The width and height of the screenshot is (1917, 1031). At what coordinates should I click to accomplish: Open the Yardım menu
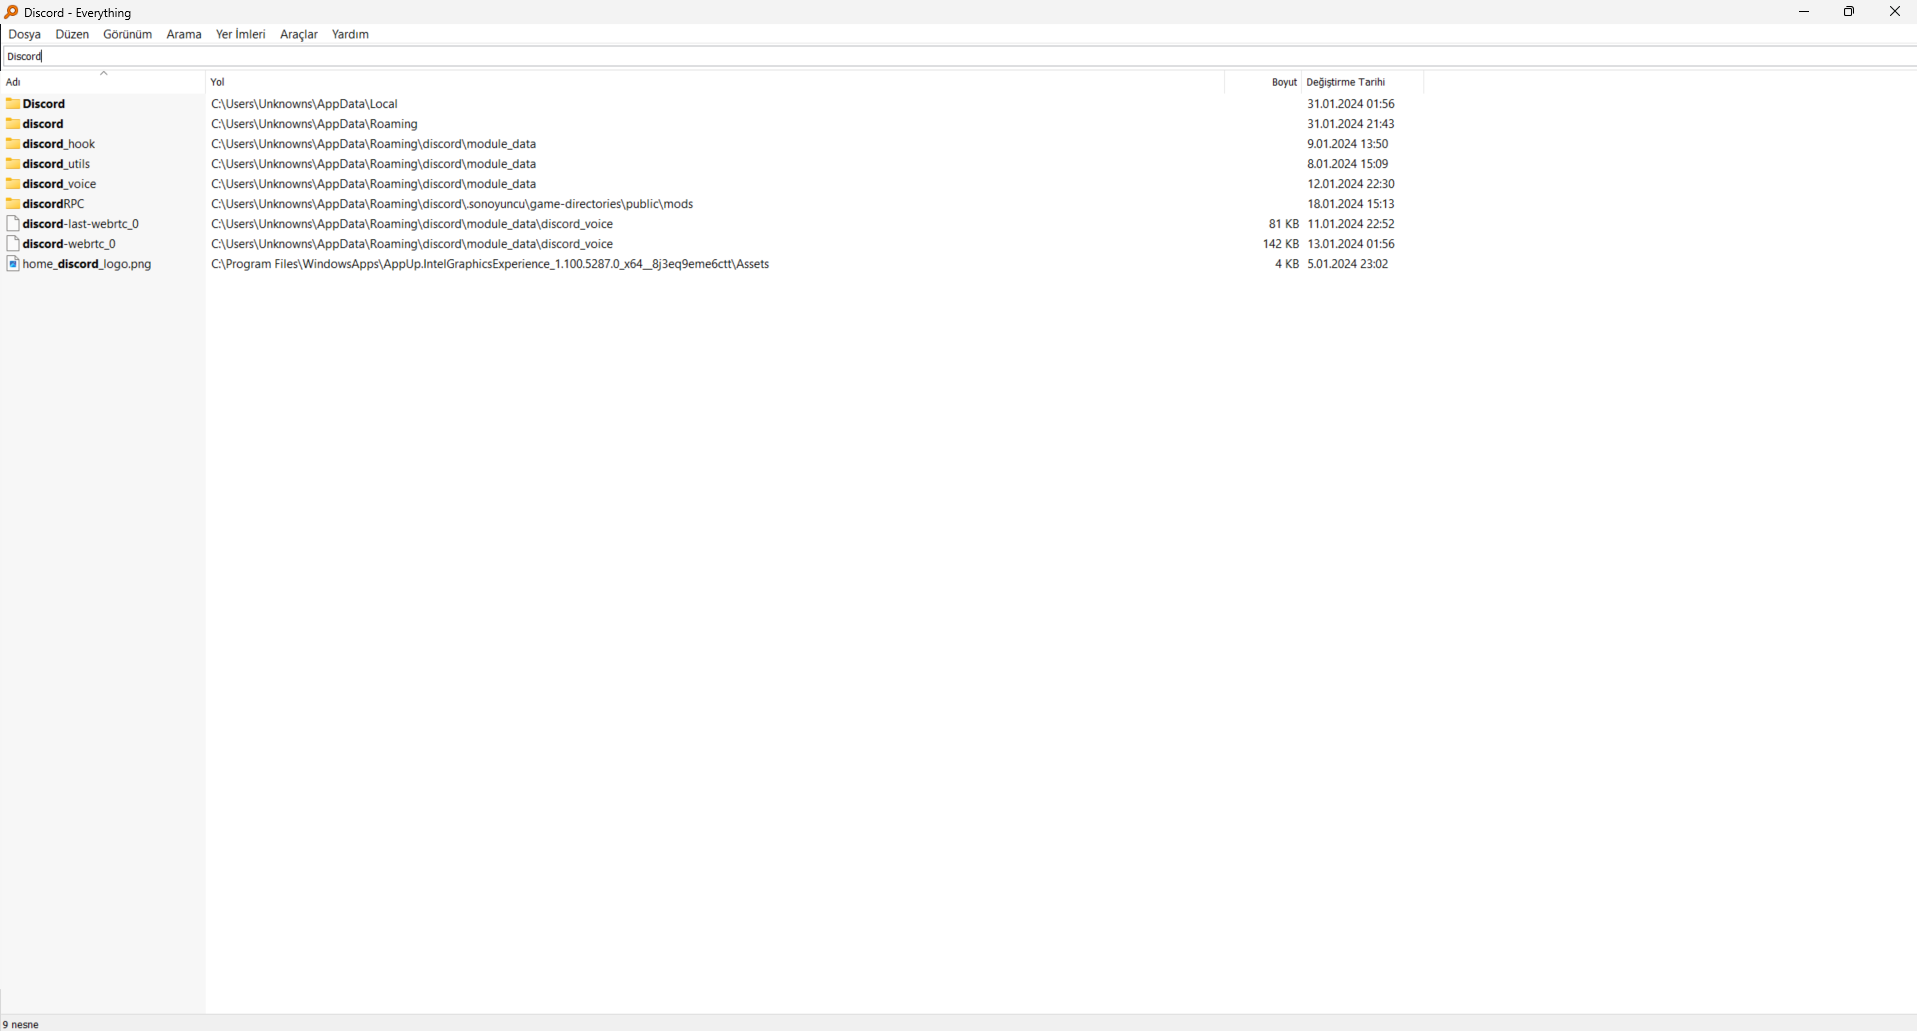click(x=350, y=34)
